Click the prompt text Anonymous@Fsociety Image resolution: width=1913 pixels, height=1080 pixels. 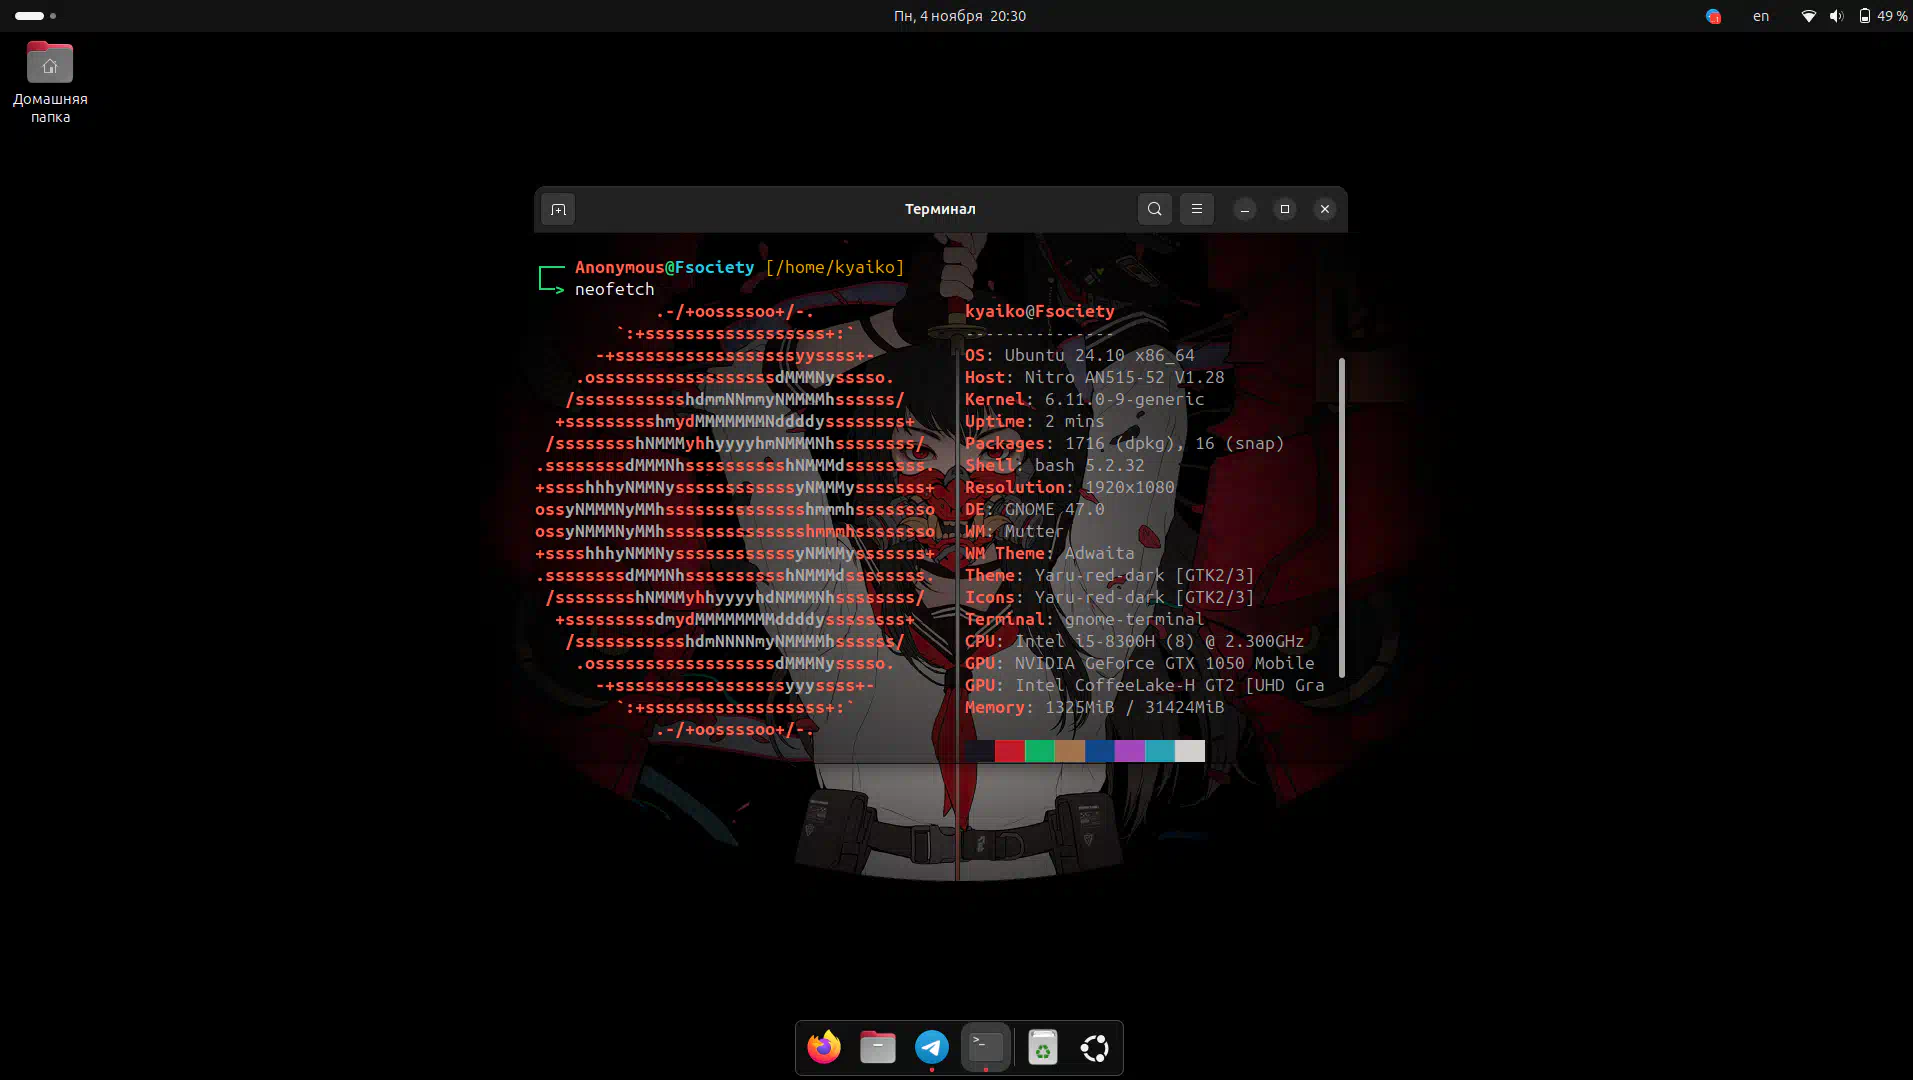(x=664, y=267)
